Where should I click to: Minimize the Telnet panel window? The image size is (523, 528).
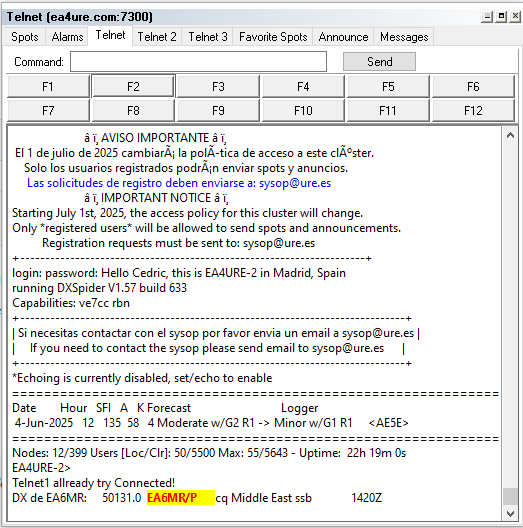pos(487,16)
